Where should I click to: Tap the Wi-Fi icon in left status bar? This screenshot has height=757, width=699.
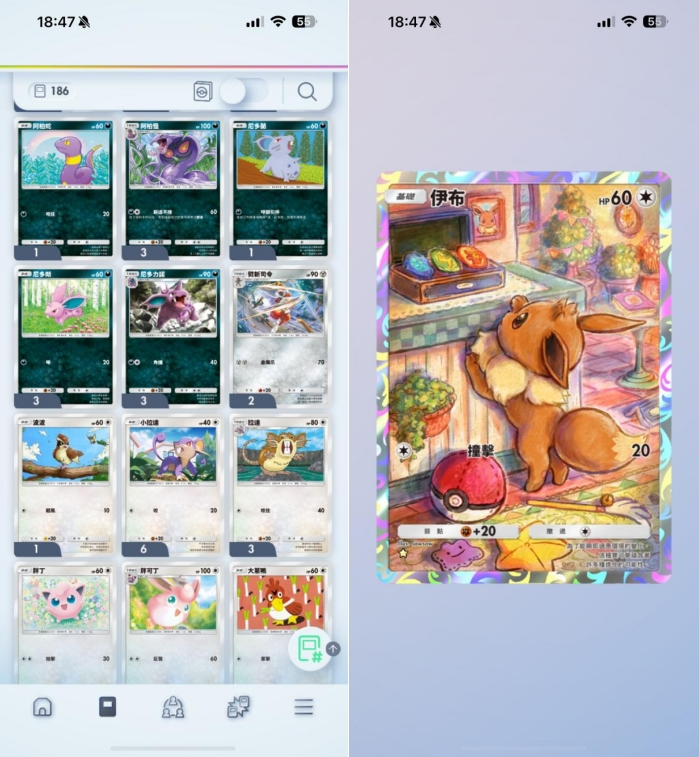point(278,21)
